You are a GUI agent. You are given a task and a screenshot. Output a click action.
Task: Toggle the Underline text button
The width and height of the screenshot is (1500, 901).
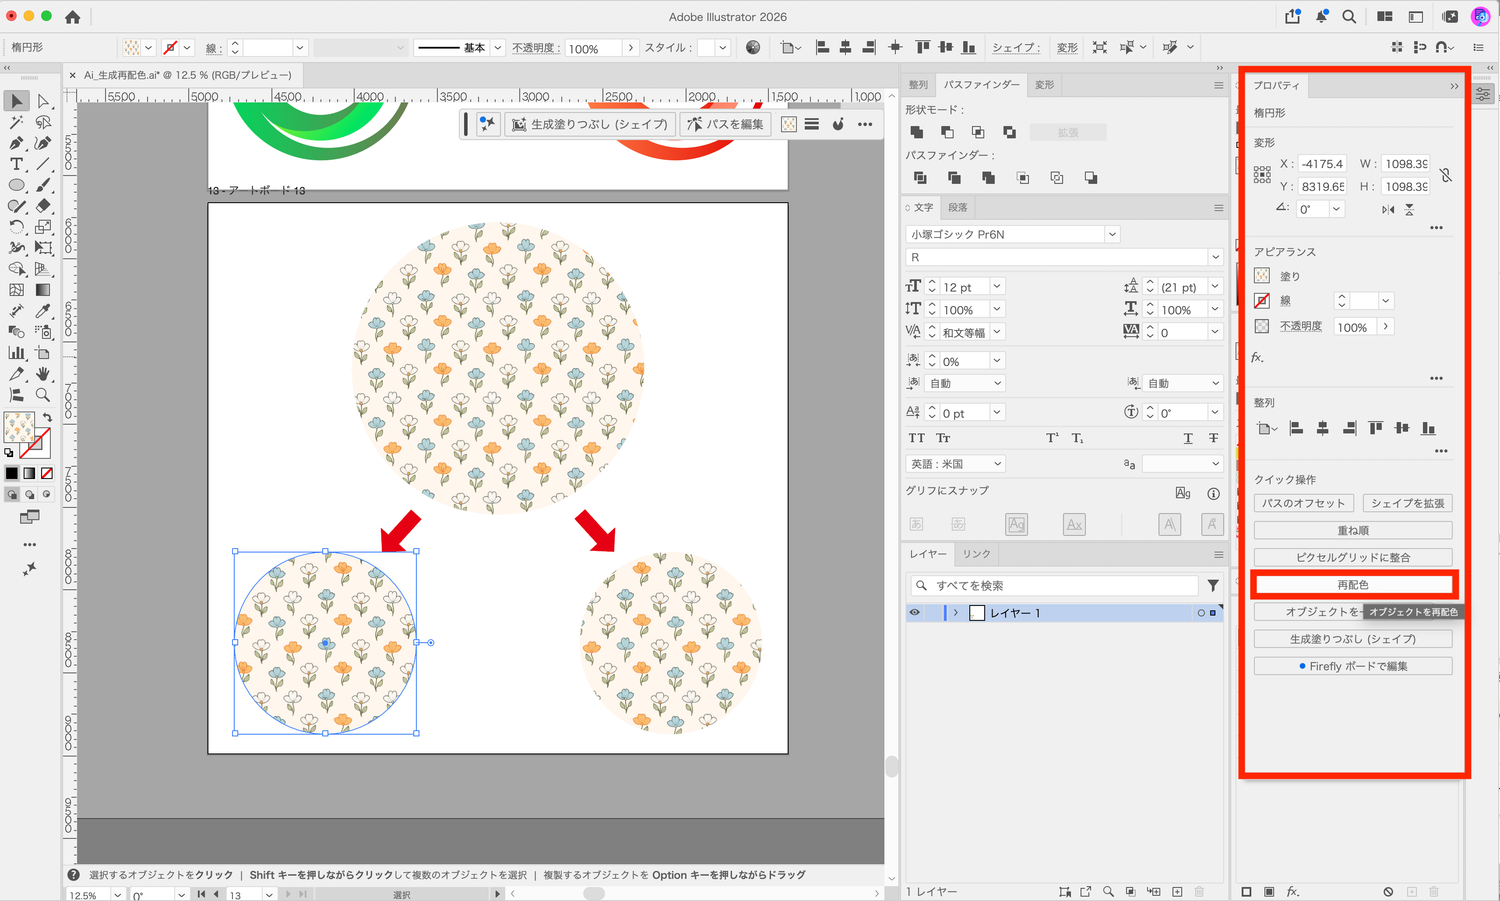(x=1188, y=438)
